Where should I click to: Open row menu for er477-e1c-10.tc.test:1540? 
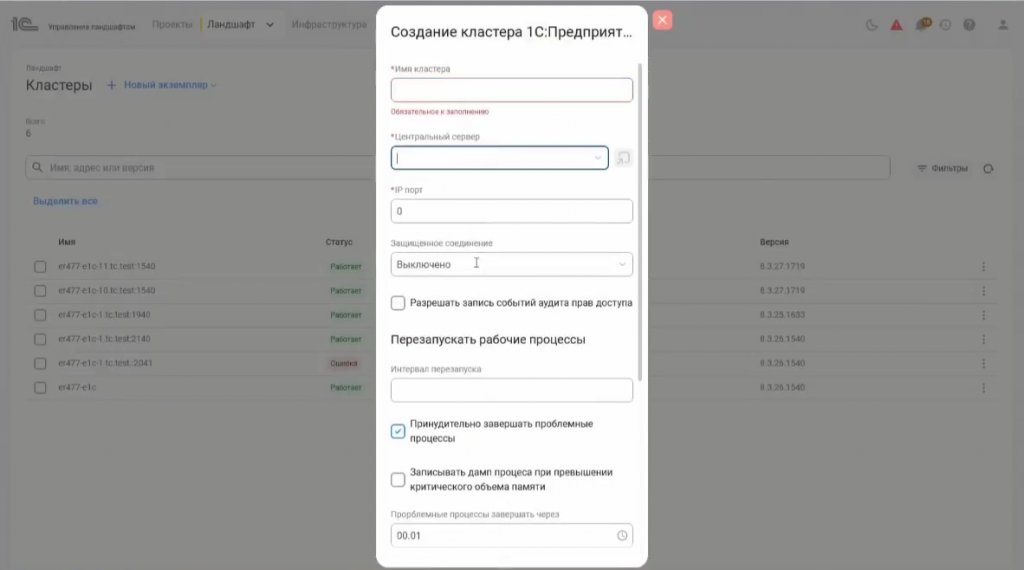tap(984, 291)
